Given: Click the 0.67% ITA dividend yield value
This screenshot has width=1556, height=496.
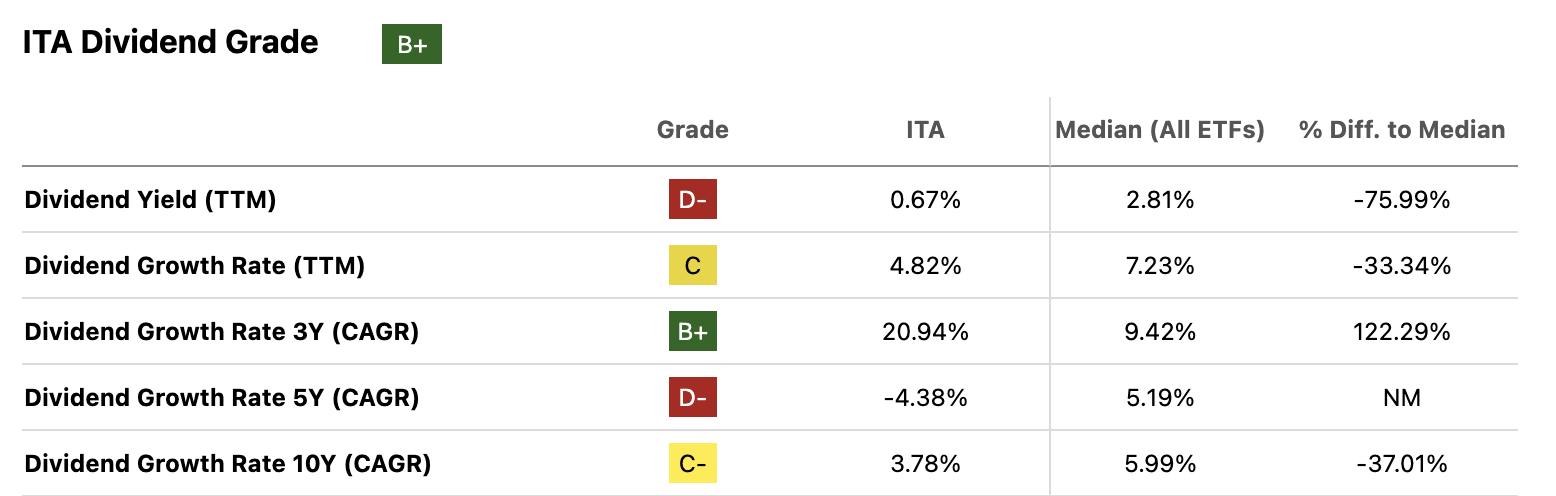Looking at the screenshot, I should (925, 200).
